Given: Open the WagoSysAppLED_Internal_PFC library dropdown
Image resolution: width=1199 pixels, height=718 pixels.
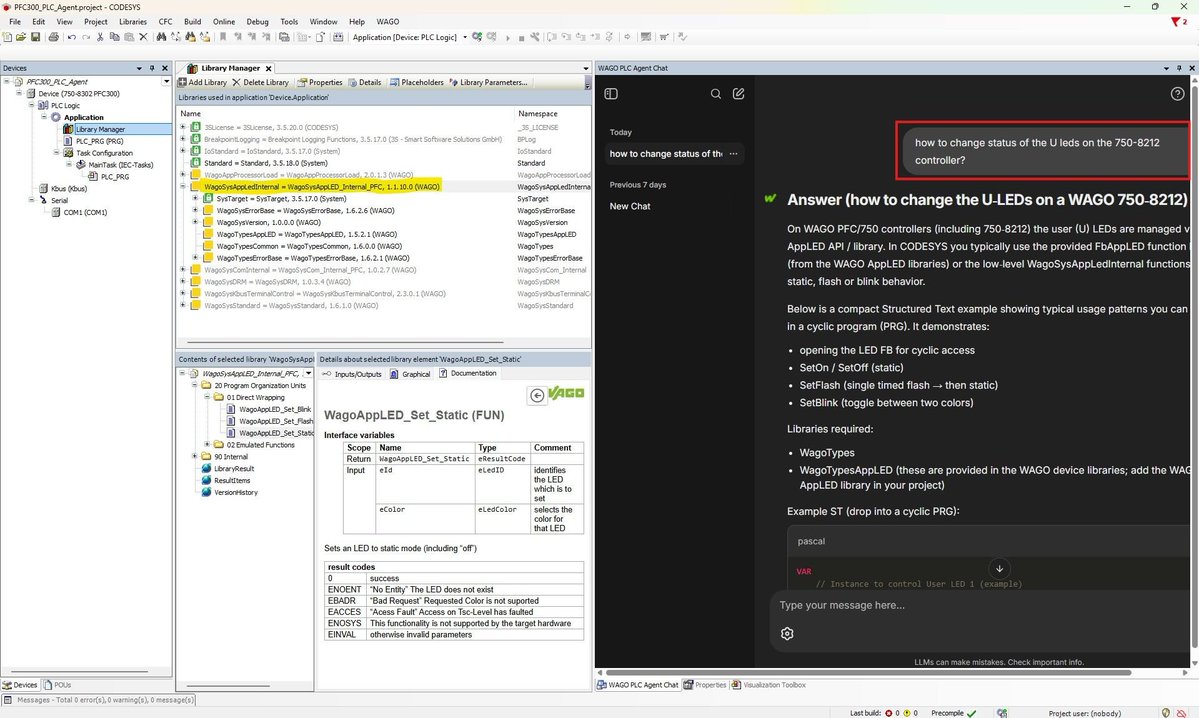Looking at the screenshot, I should [x=308, y=374].
